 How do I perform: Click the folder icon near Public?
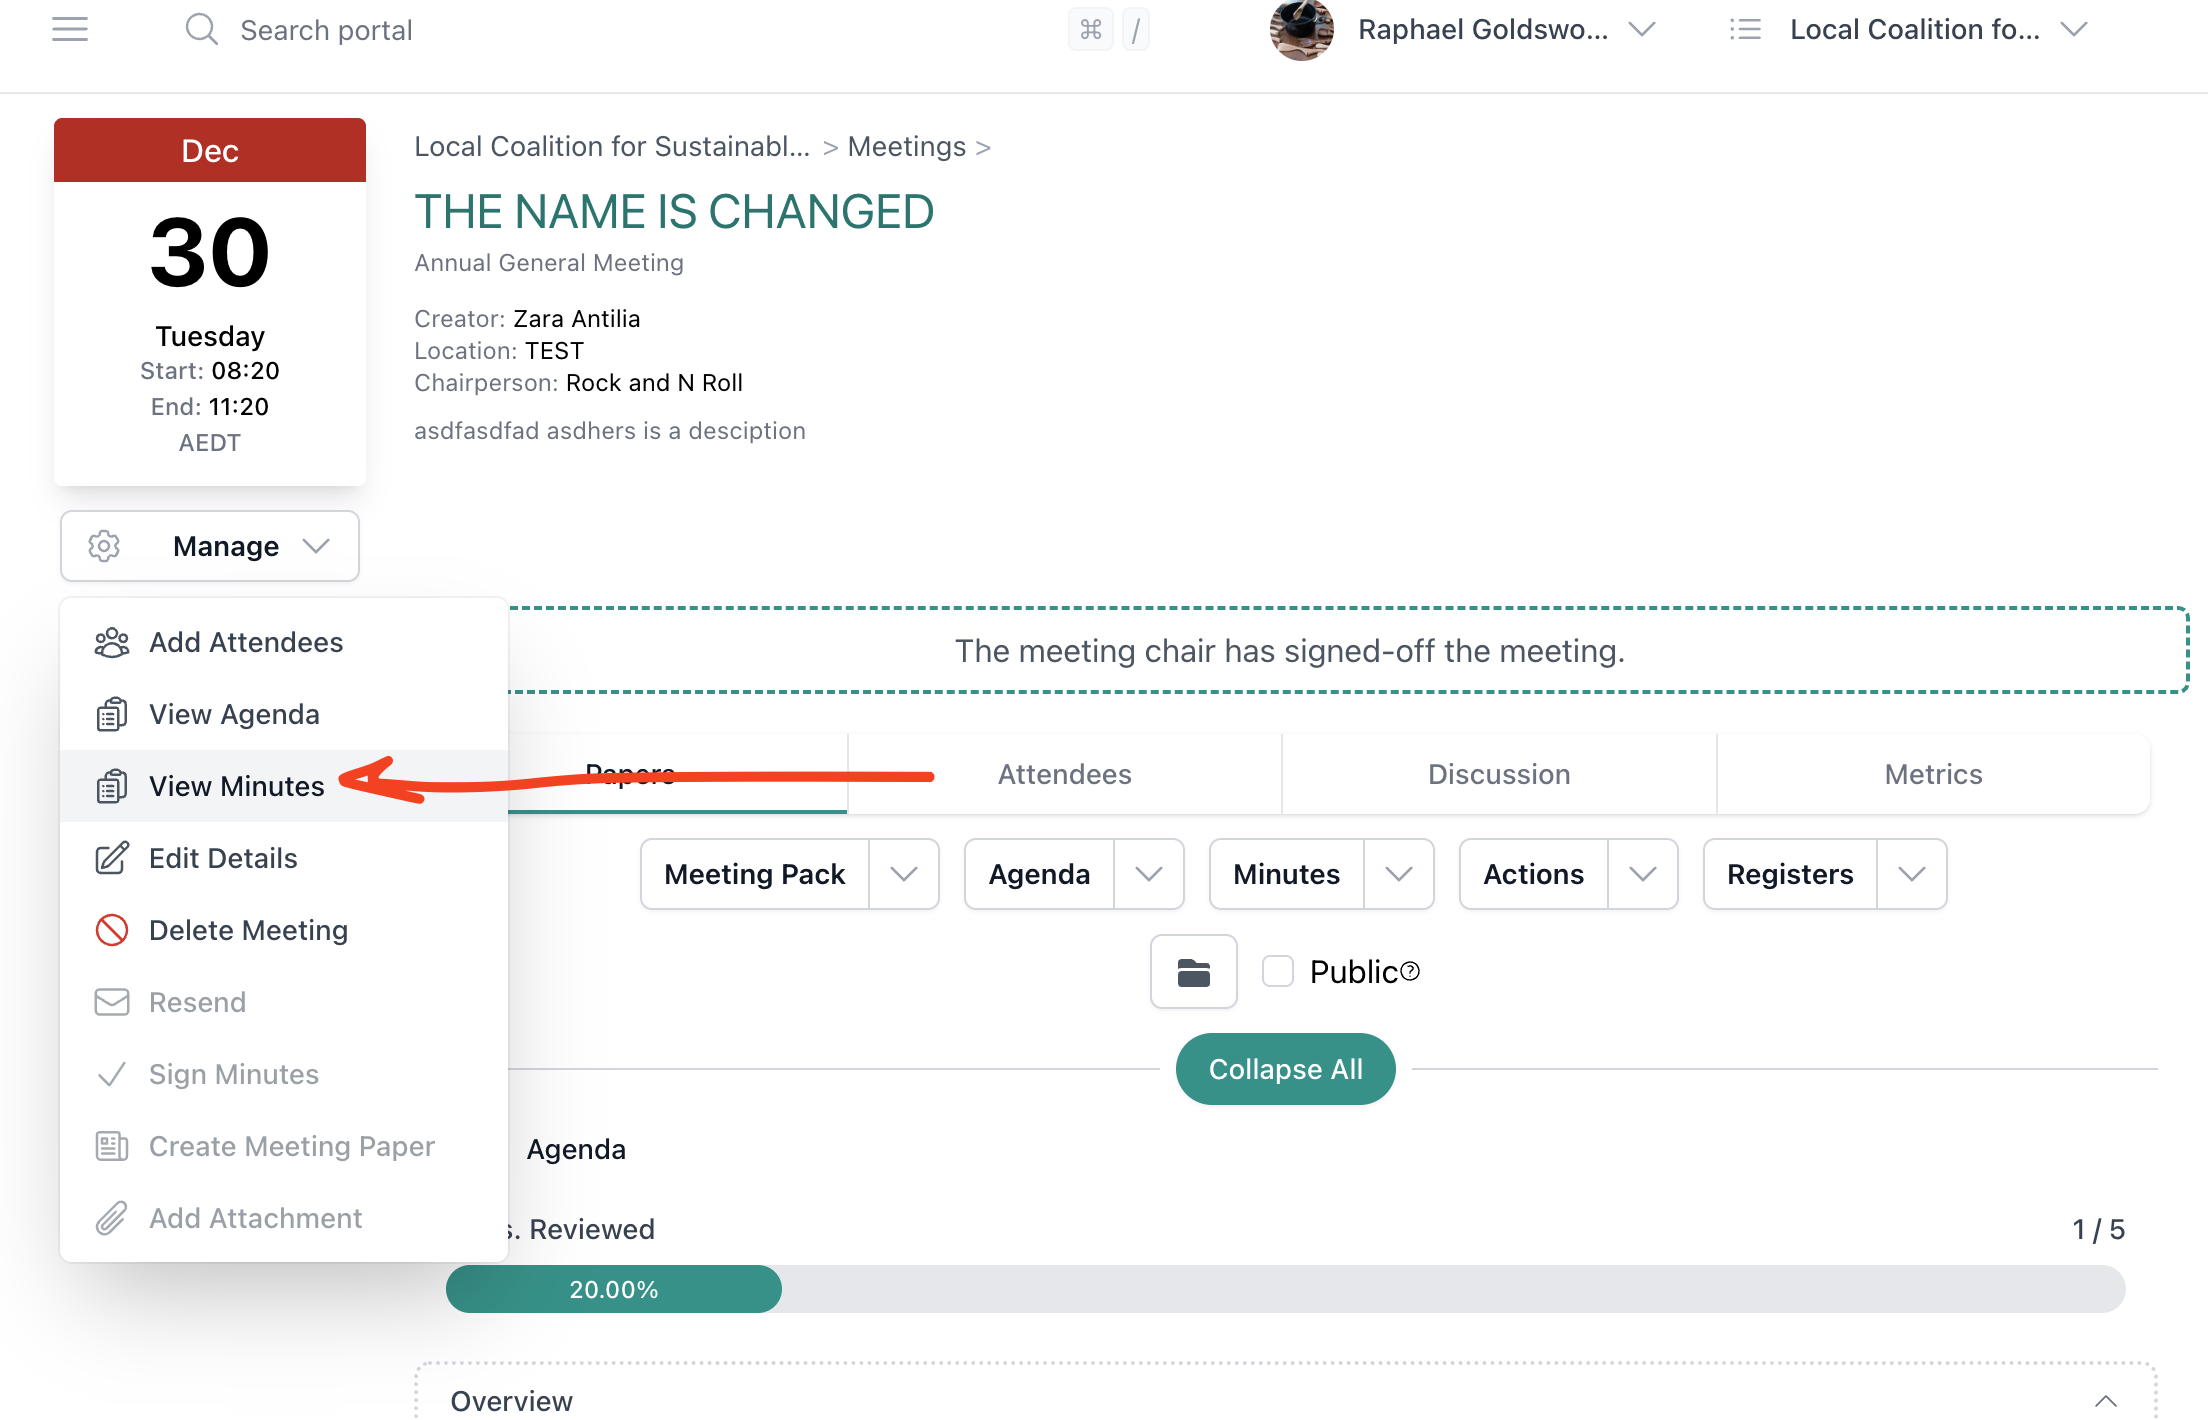[1193, 971]
